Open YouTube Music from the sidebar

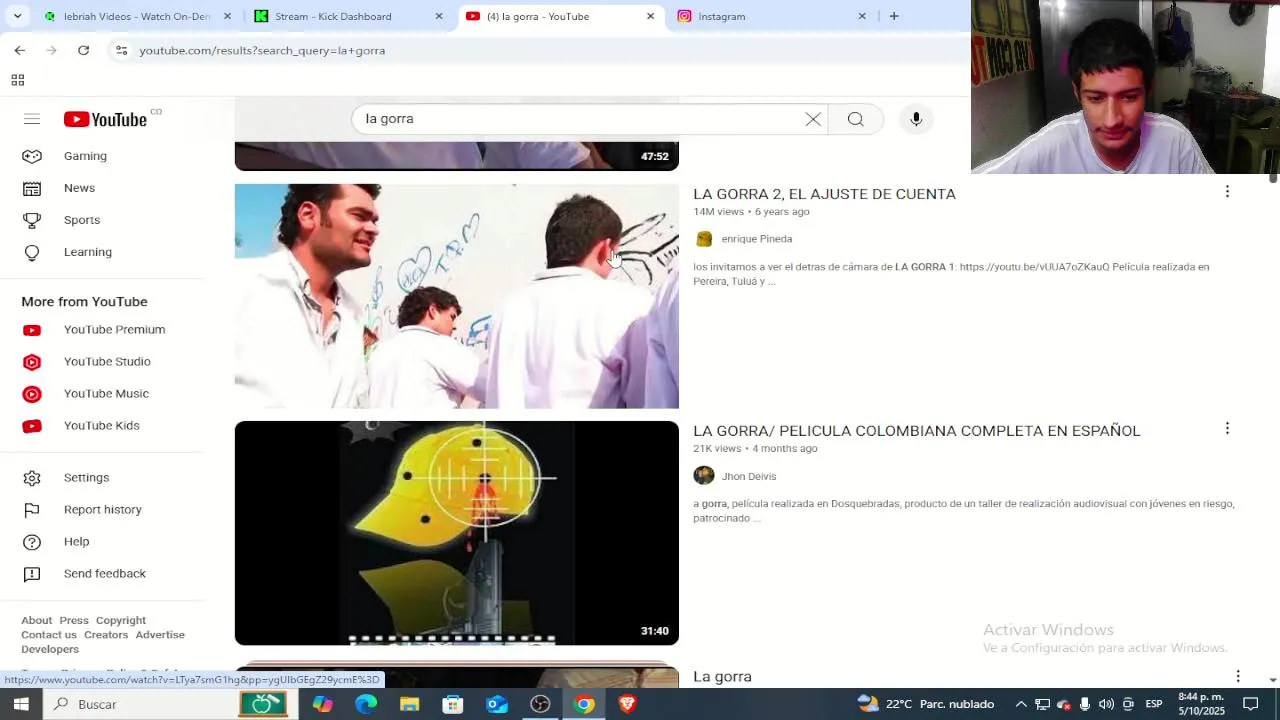(x=105, y=394)
